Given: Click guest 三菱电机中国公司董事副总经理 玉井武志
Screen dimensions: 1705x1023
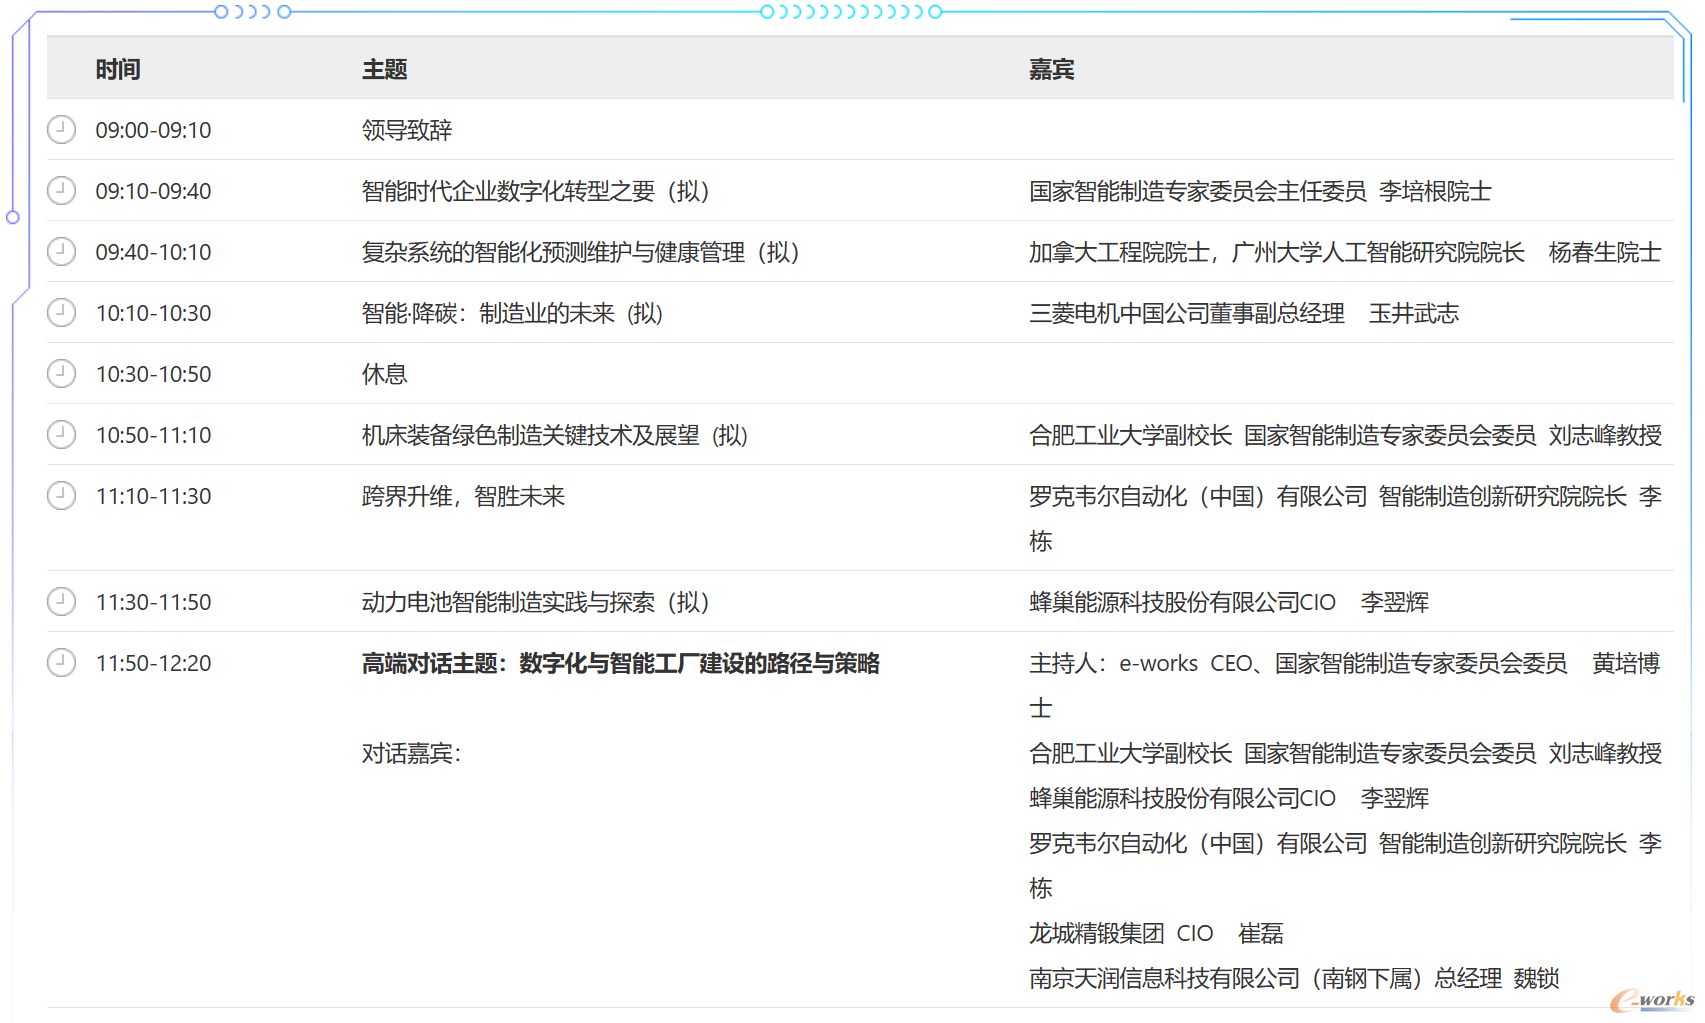Looking at the screenshot, I should tap(1244, 313).
